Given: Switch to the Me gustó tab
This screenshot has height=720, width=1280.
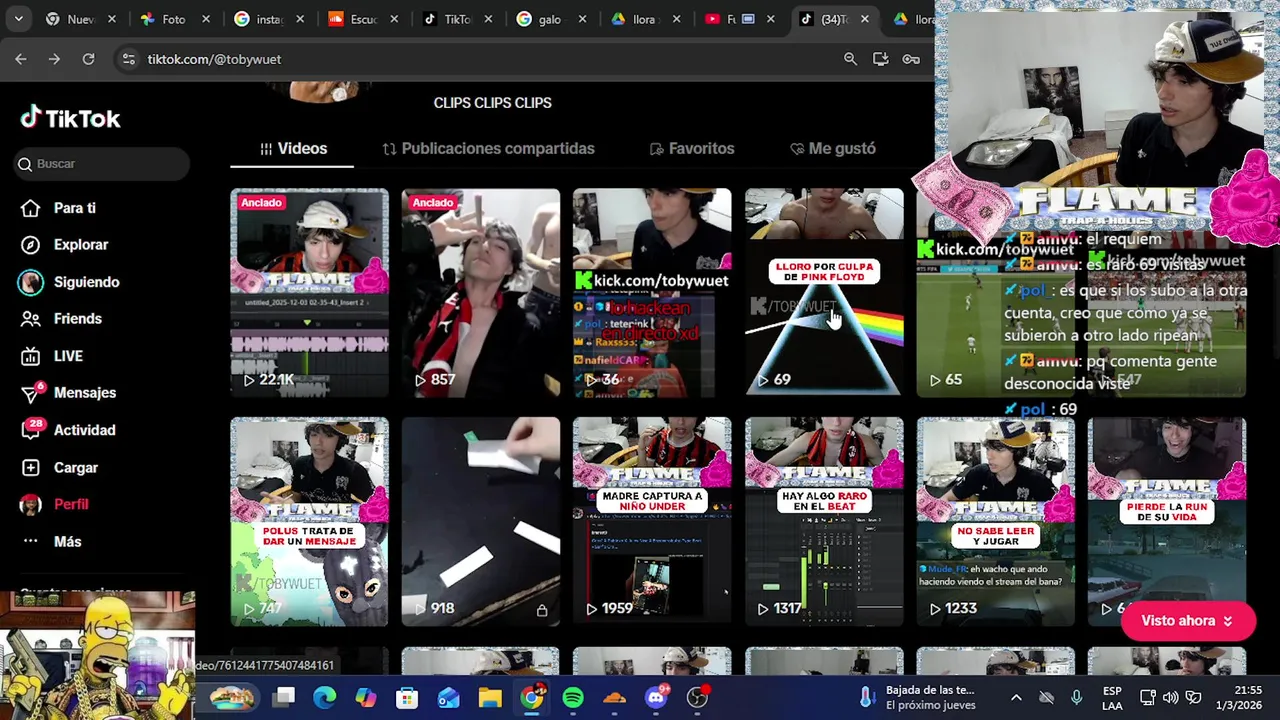Looking at the screenshot, I should pyautogui.click(x=832, y=148).
